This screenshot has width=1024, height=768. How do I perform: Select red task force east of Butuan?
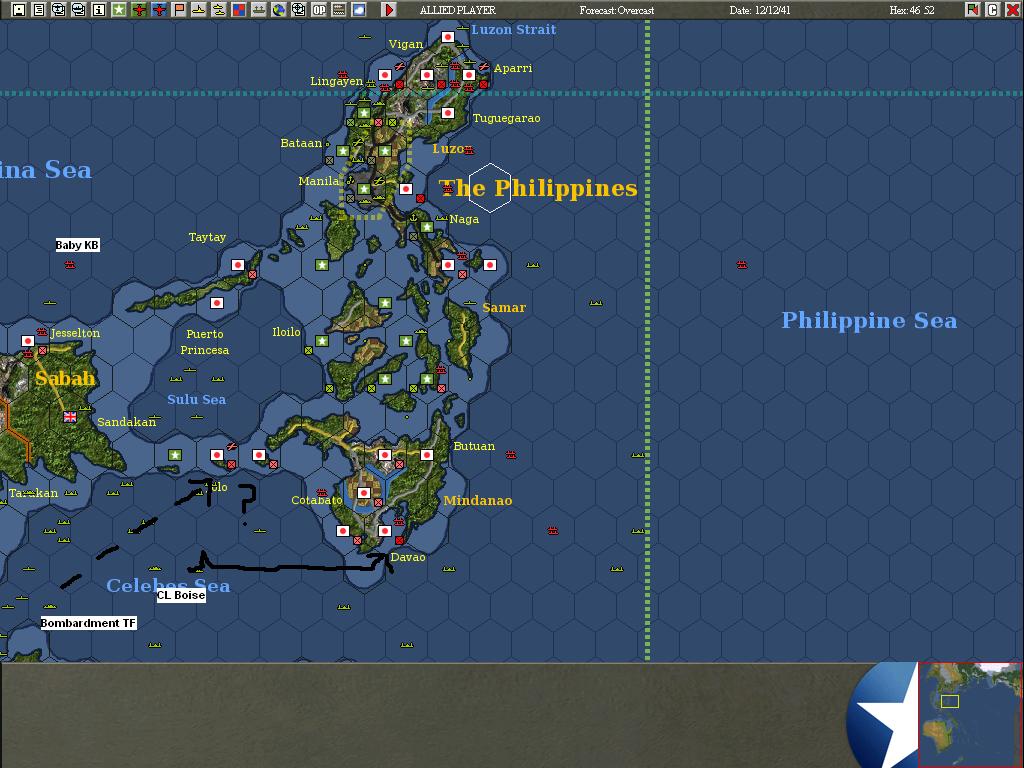[x=511, y=455]
